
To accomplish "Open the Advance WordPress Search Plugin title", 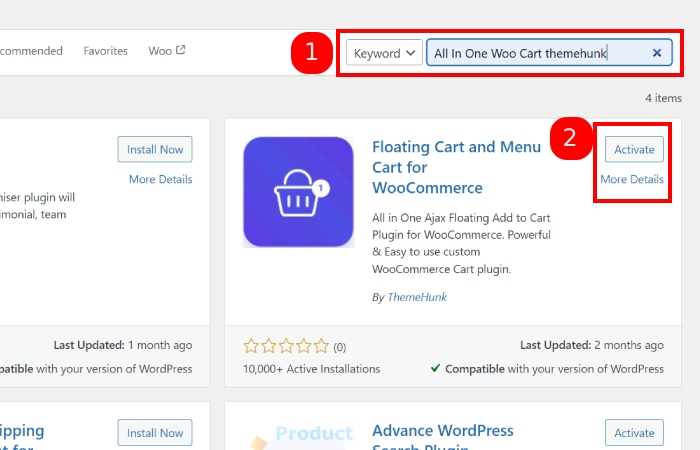I will click(x=443, y=437).
